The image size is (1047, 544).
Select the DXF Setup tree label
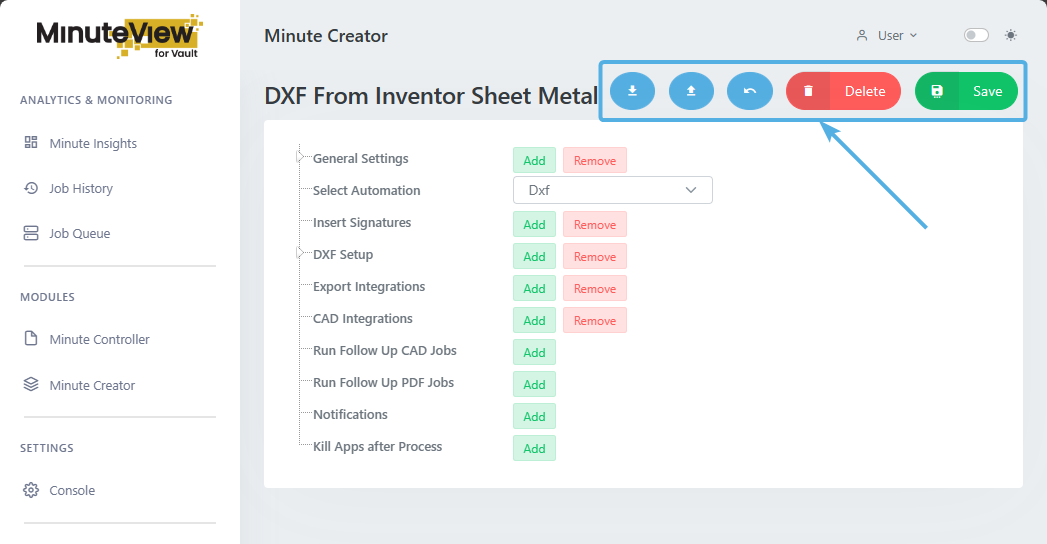point(343,254)
